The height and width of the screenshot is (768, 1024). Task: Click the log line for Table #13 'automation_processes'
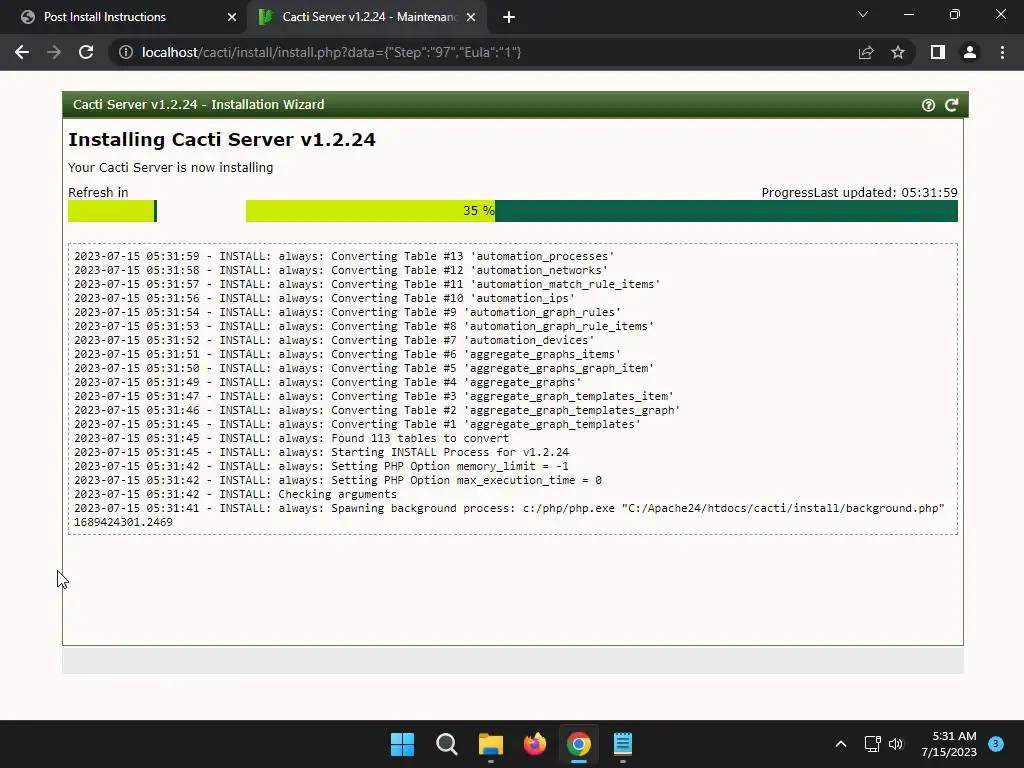[x=344, y=256]
